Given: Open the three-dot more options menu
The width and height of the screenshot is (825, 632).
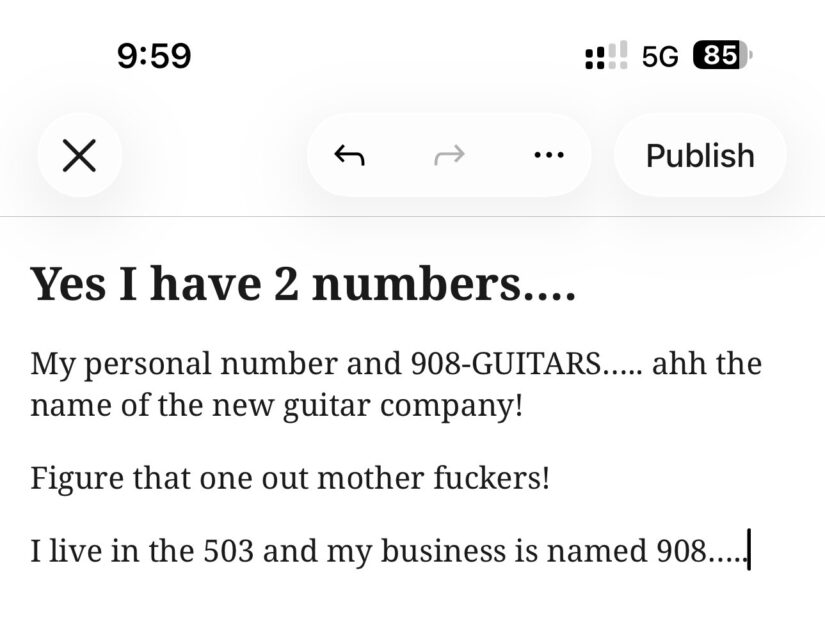Looking at the screenshot, I should 549,155.
